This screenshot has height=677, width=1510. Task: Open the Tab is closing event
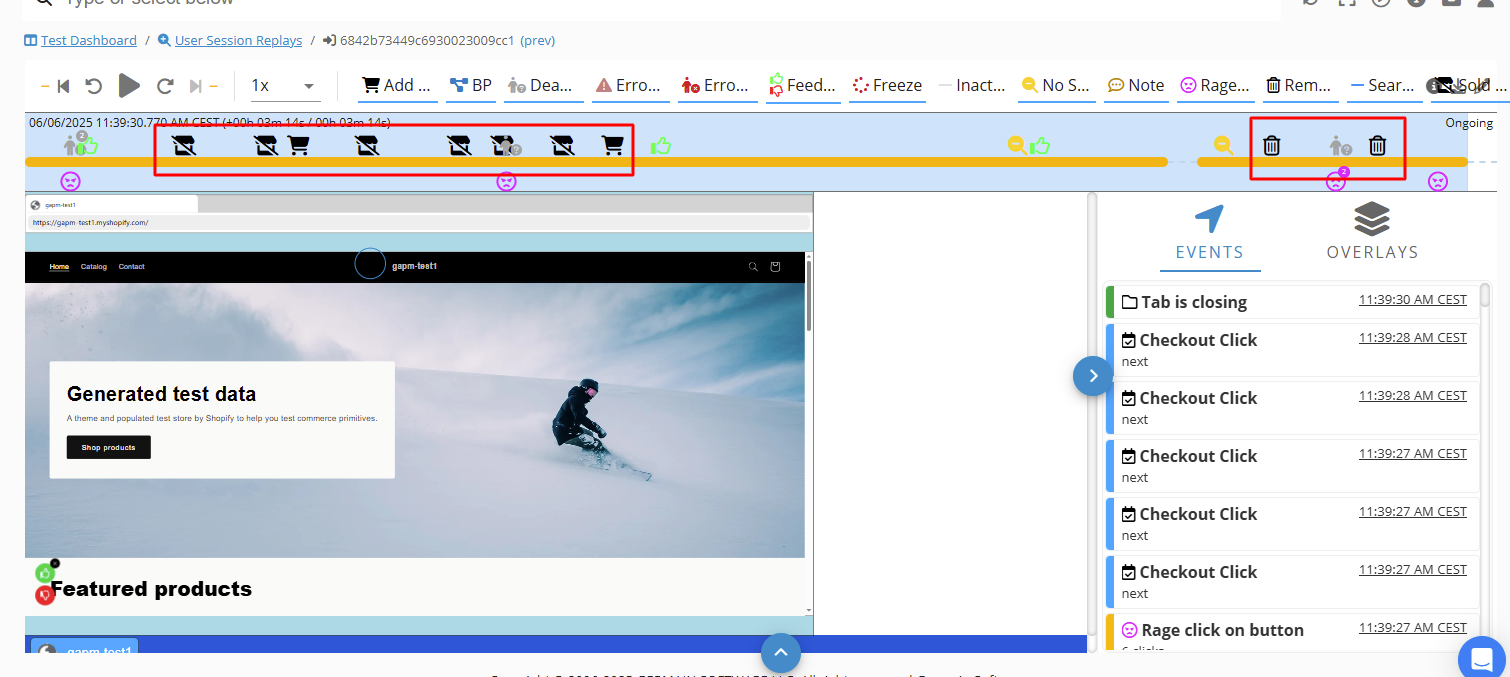pyautogui.click(x=1193, y=302)
